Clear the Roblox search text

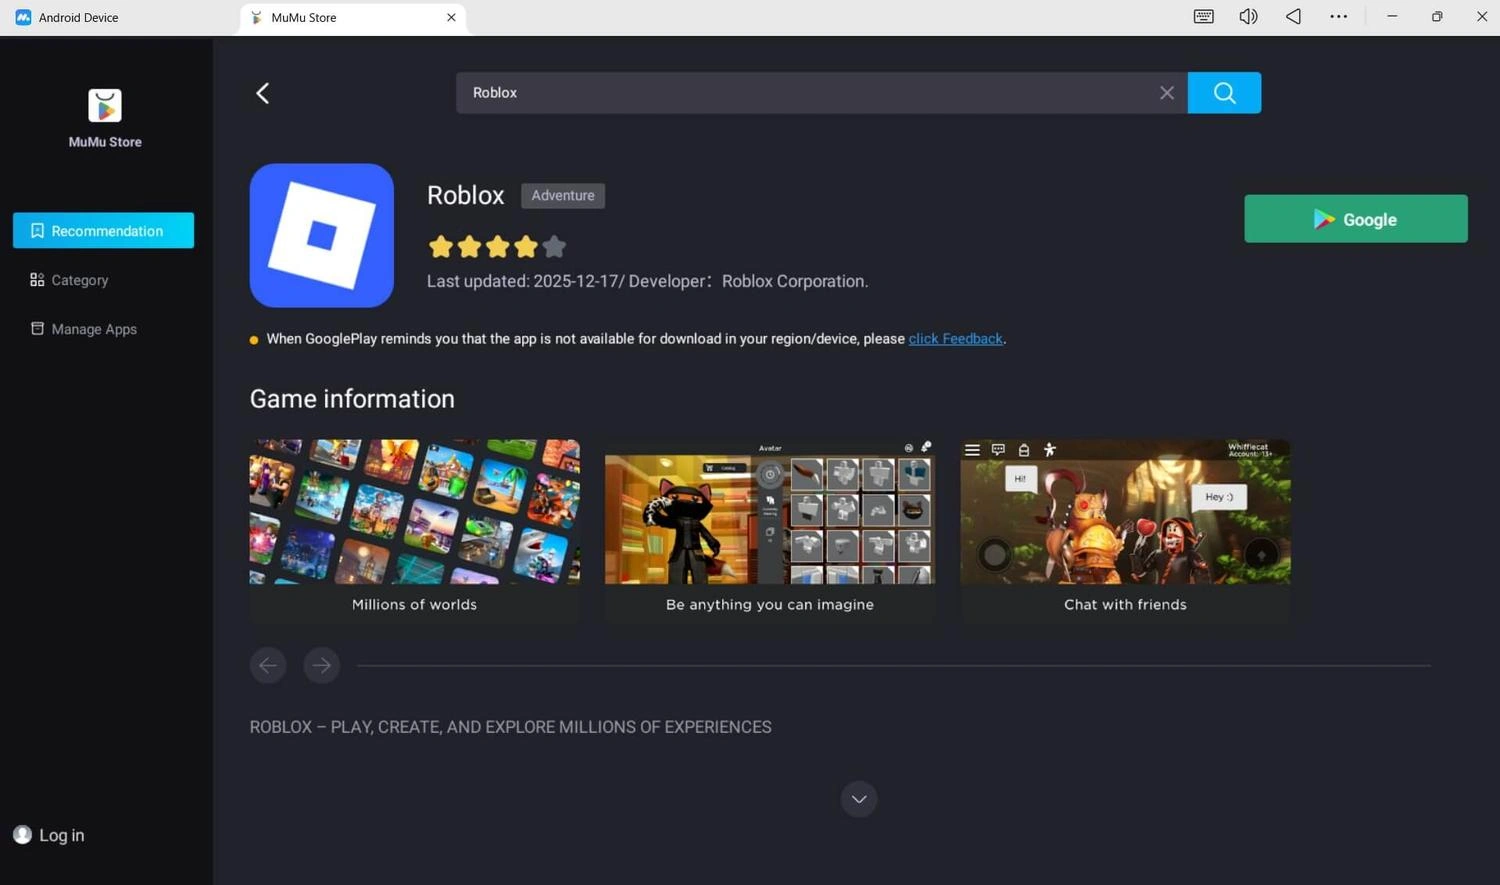(x=1166, y=92)
